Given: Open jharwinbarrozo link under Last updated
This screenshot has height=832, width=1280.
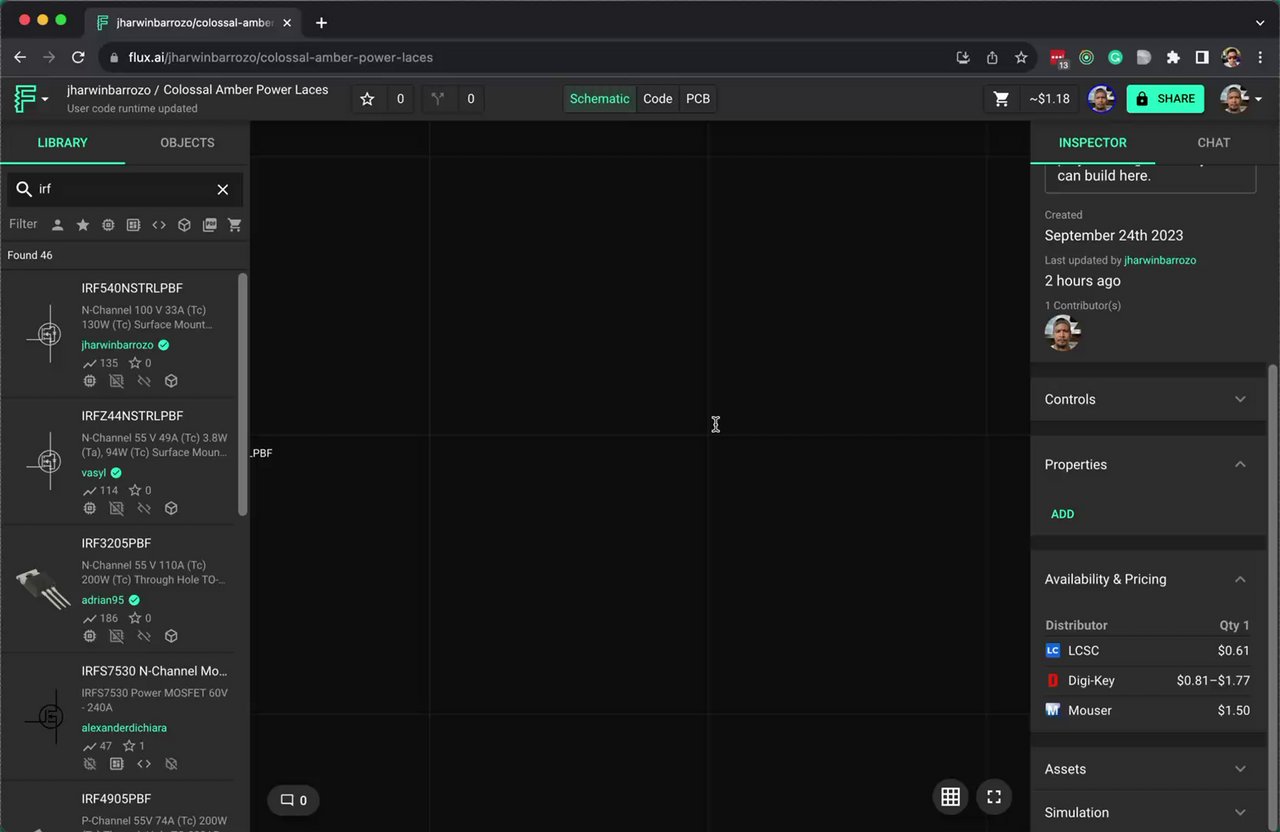Looking at the screenshot, I should 1160,260.
